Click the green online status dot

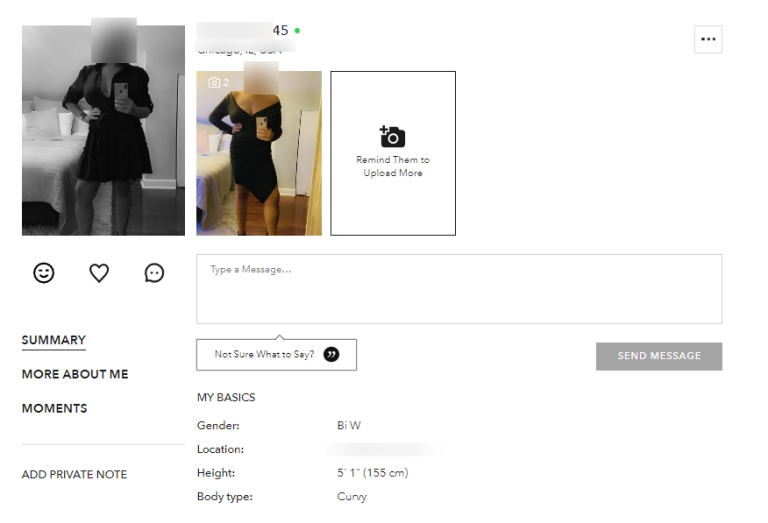pyautogui.click(x=297, y=30)
